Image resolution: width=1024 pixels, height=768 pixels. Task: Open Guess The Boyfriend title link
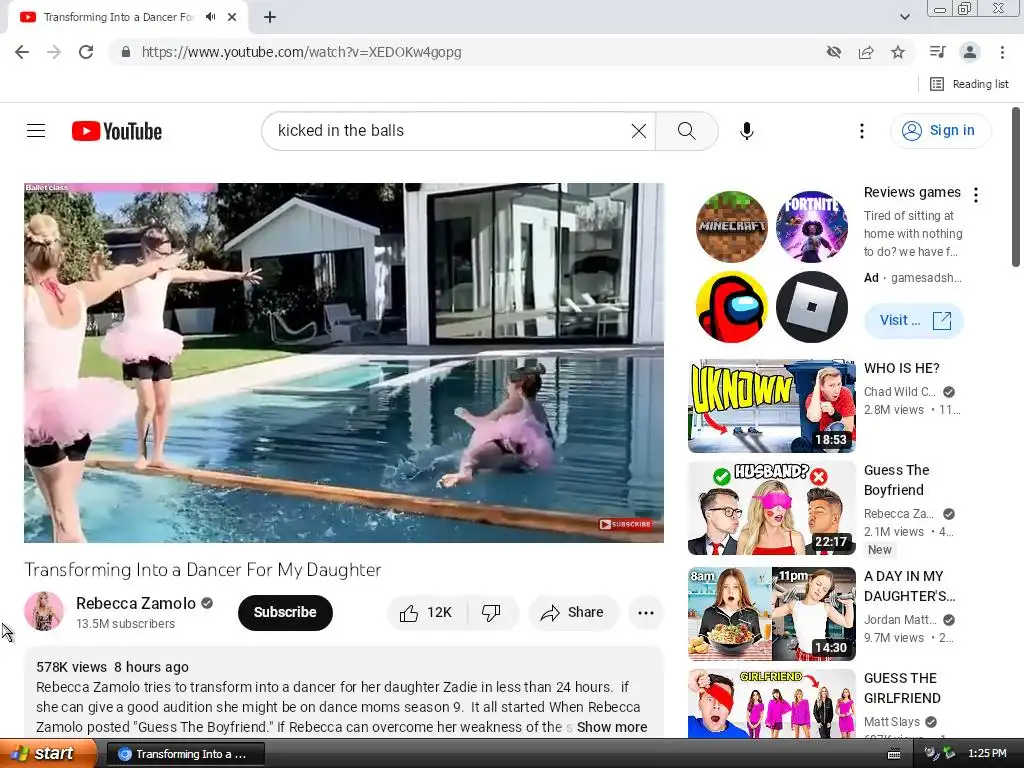(x=896, y=480)
